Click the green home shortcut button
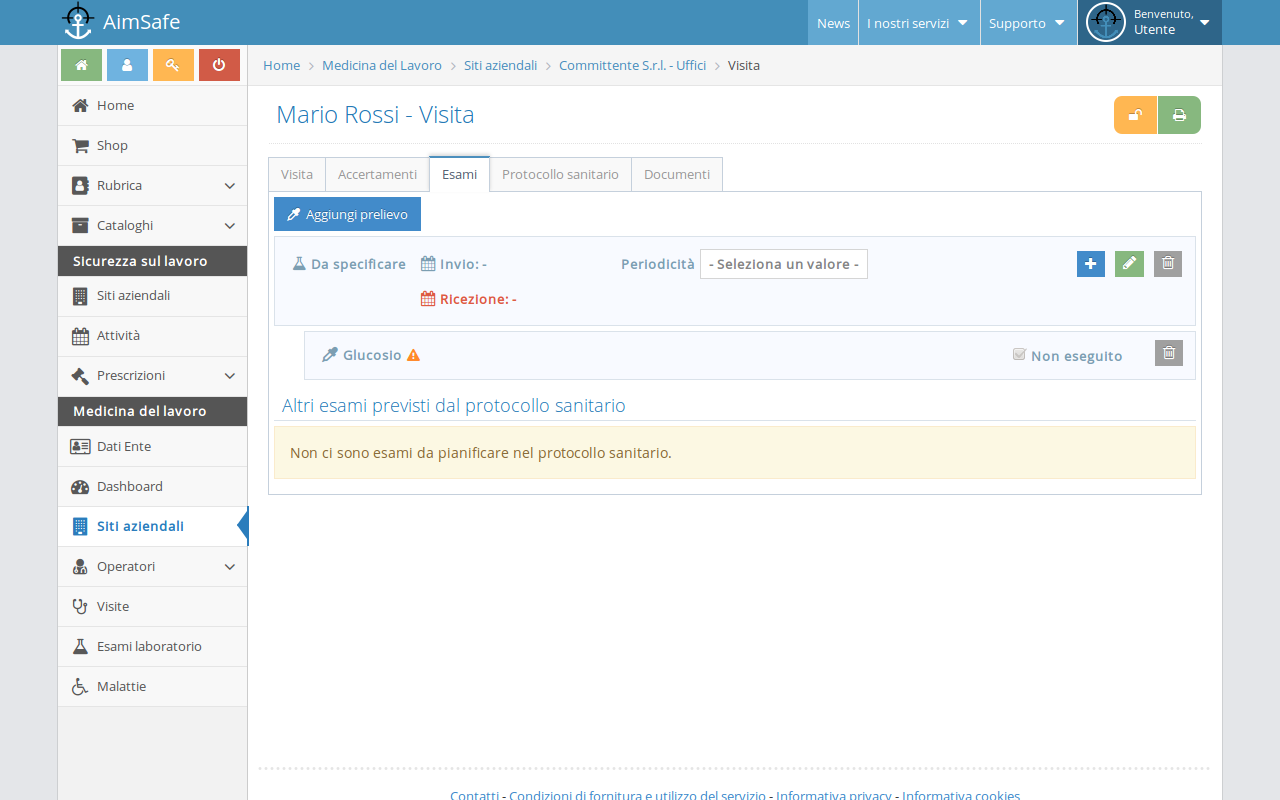 (x=81, y=65)
